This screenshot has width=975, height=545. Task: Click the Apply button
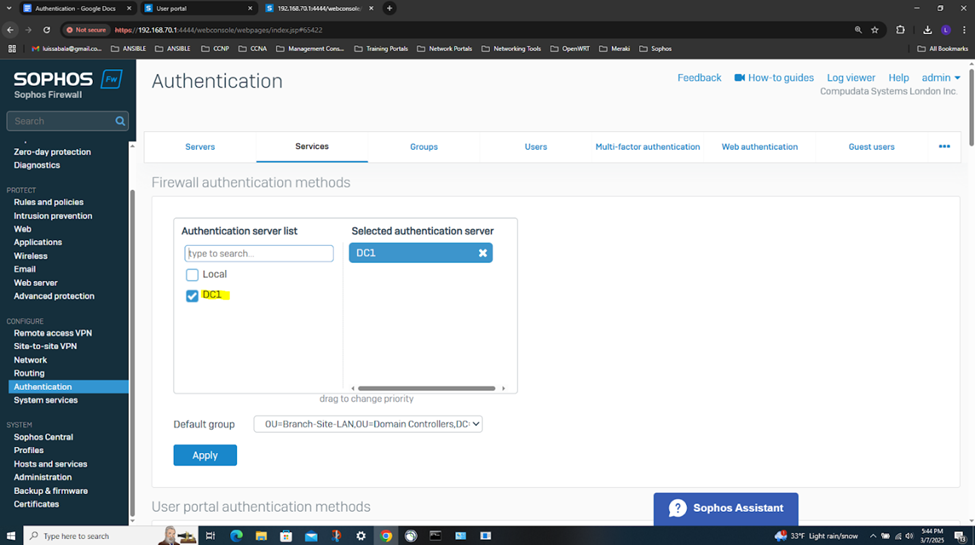point(205,455)
